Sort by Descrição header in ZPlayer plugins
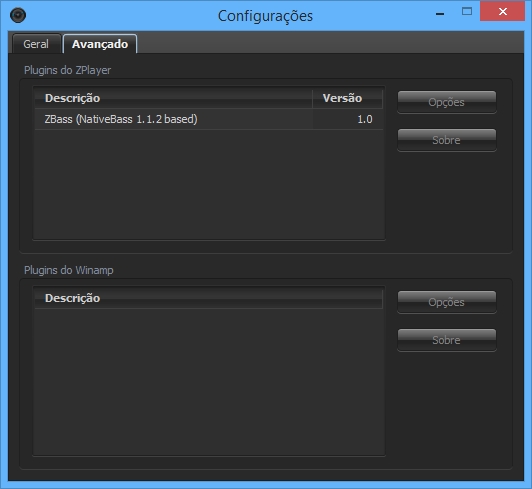 click(x=173, y=98)
